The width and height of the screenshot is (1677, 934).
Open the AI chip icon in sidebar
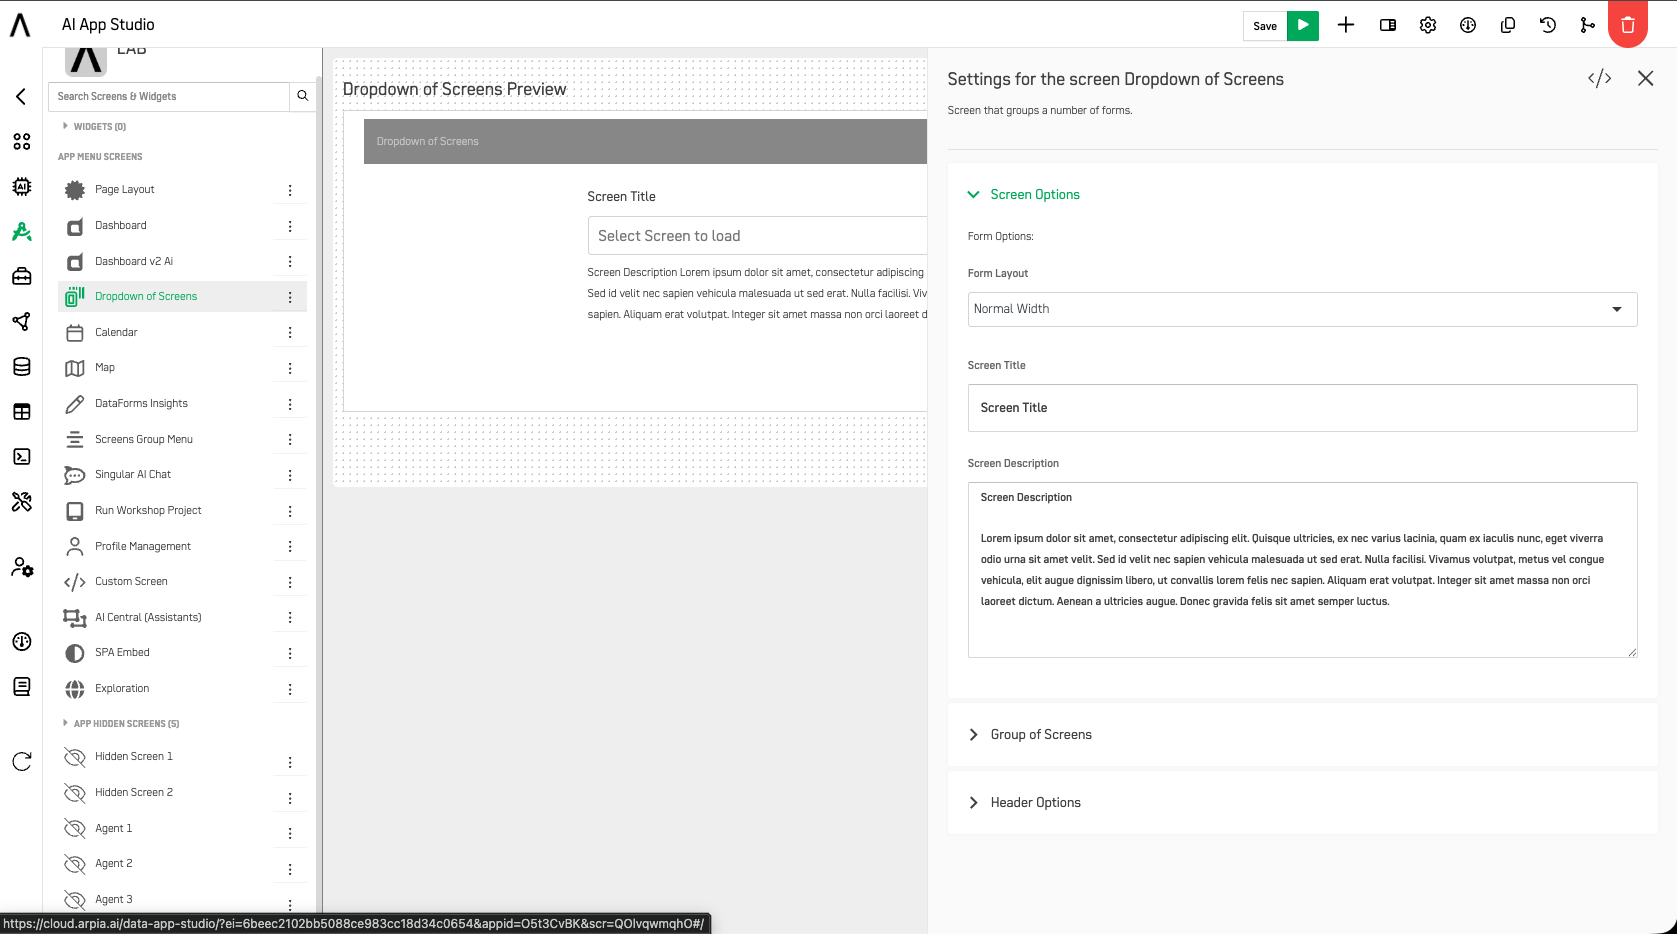21,187
